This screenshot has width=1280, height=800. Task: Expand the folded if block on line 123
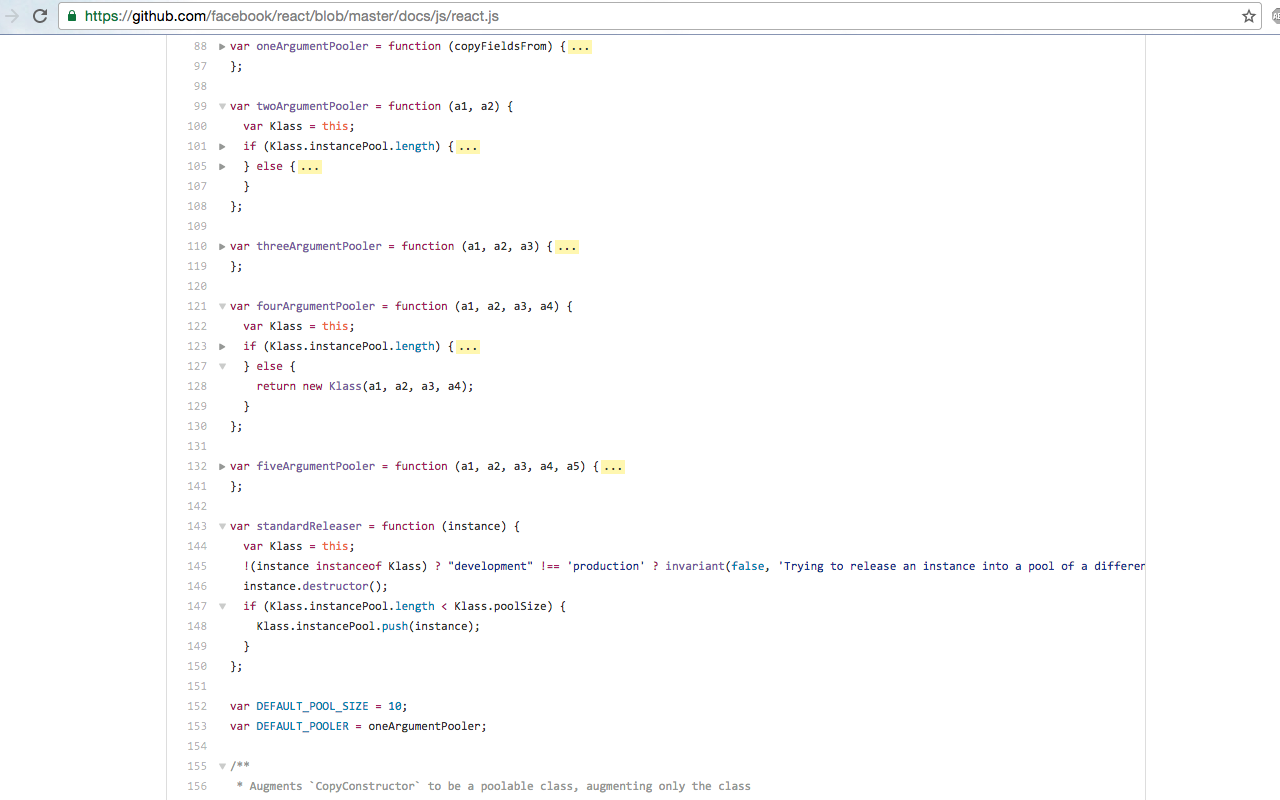coord(222,346)
